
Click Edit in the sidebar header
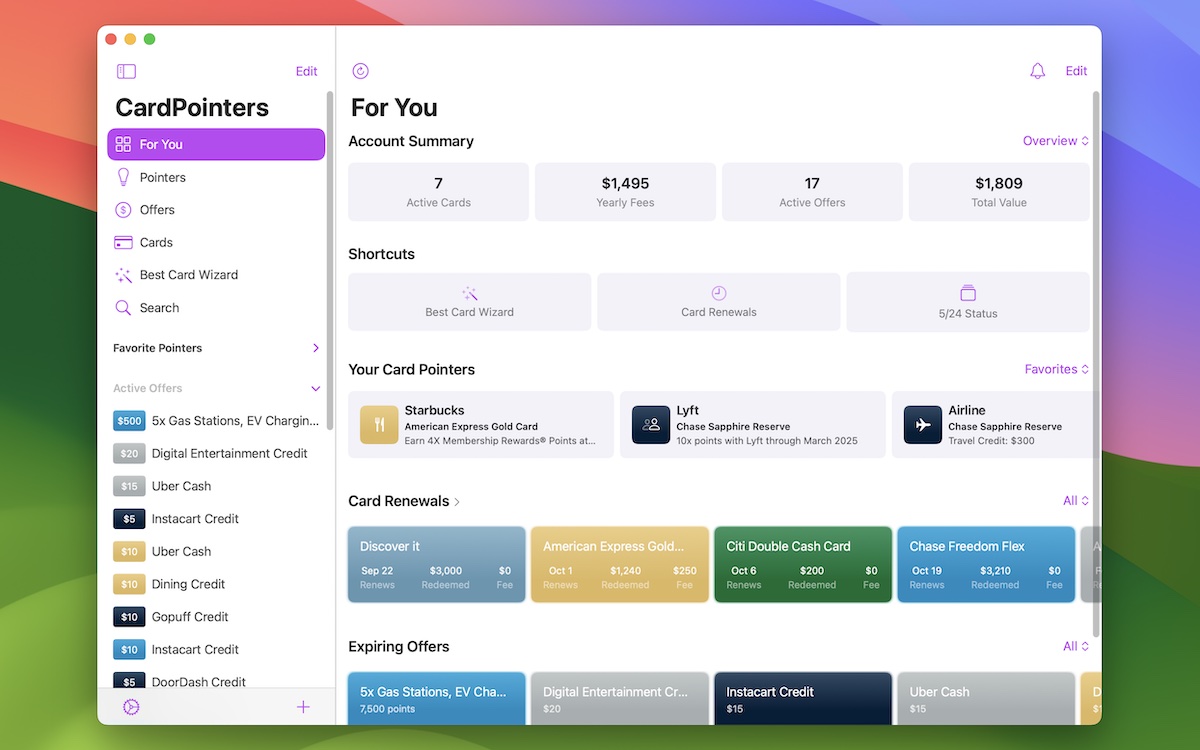pos(306,71)
